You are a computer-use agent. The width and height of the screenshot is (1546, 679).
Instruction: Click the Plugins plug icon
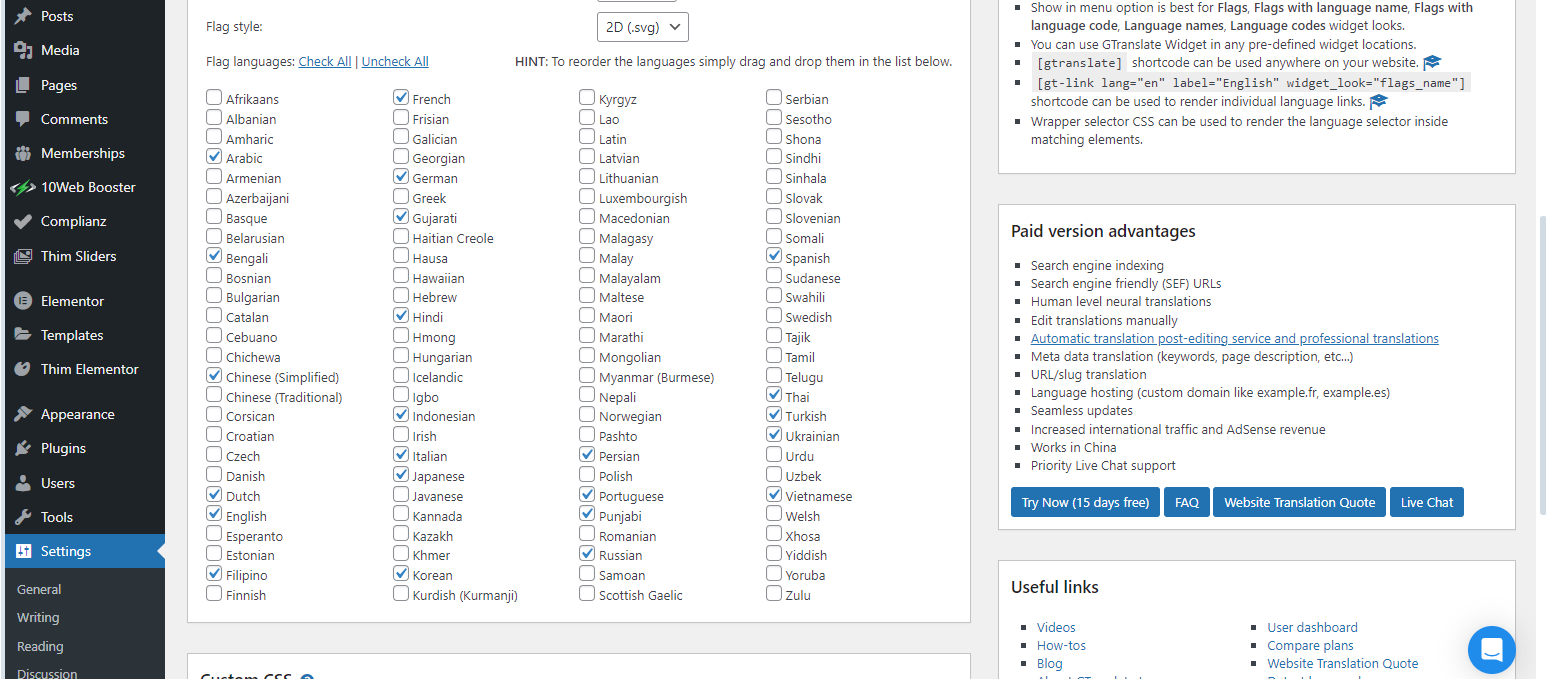click(x=23, y=449)
